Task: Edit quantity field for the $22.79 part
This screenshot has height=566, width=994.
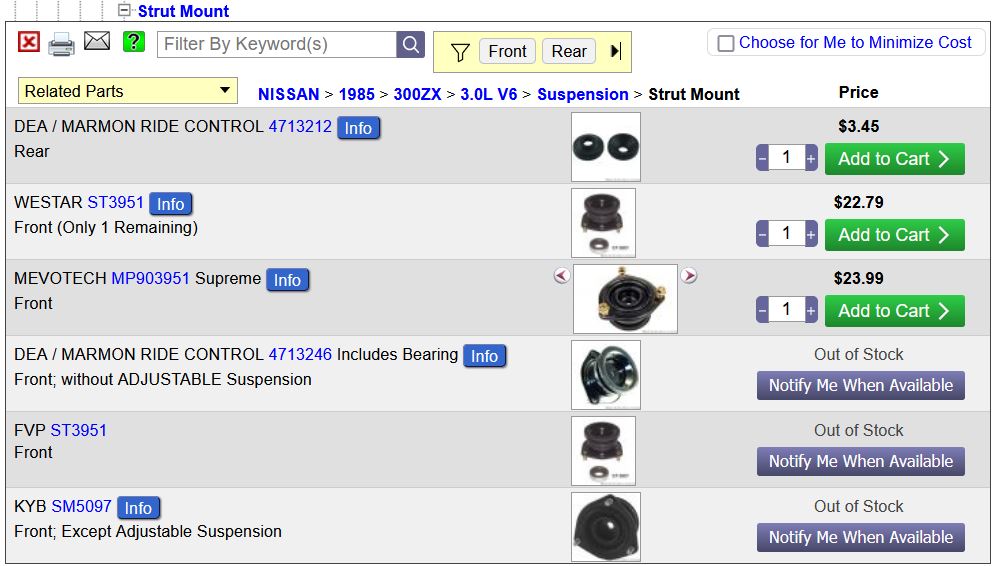Action: point(787,234)
